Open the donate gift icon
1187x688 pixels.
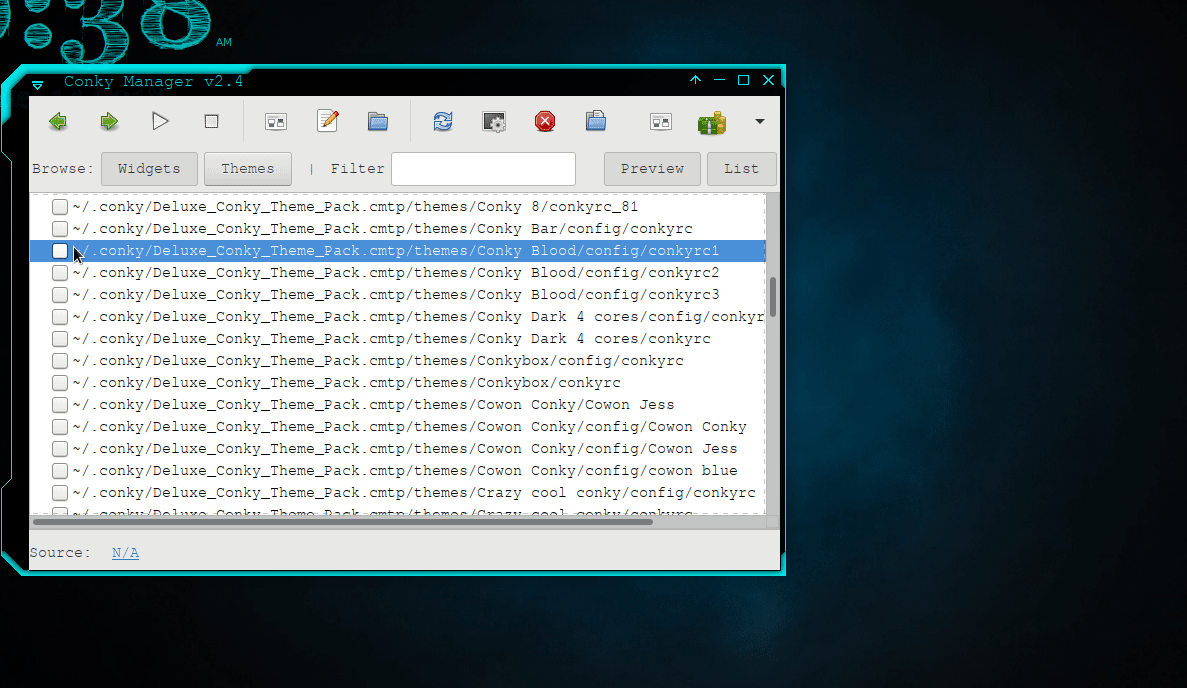pos(712,121)
